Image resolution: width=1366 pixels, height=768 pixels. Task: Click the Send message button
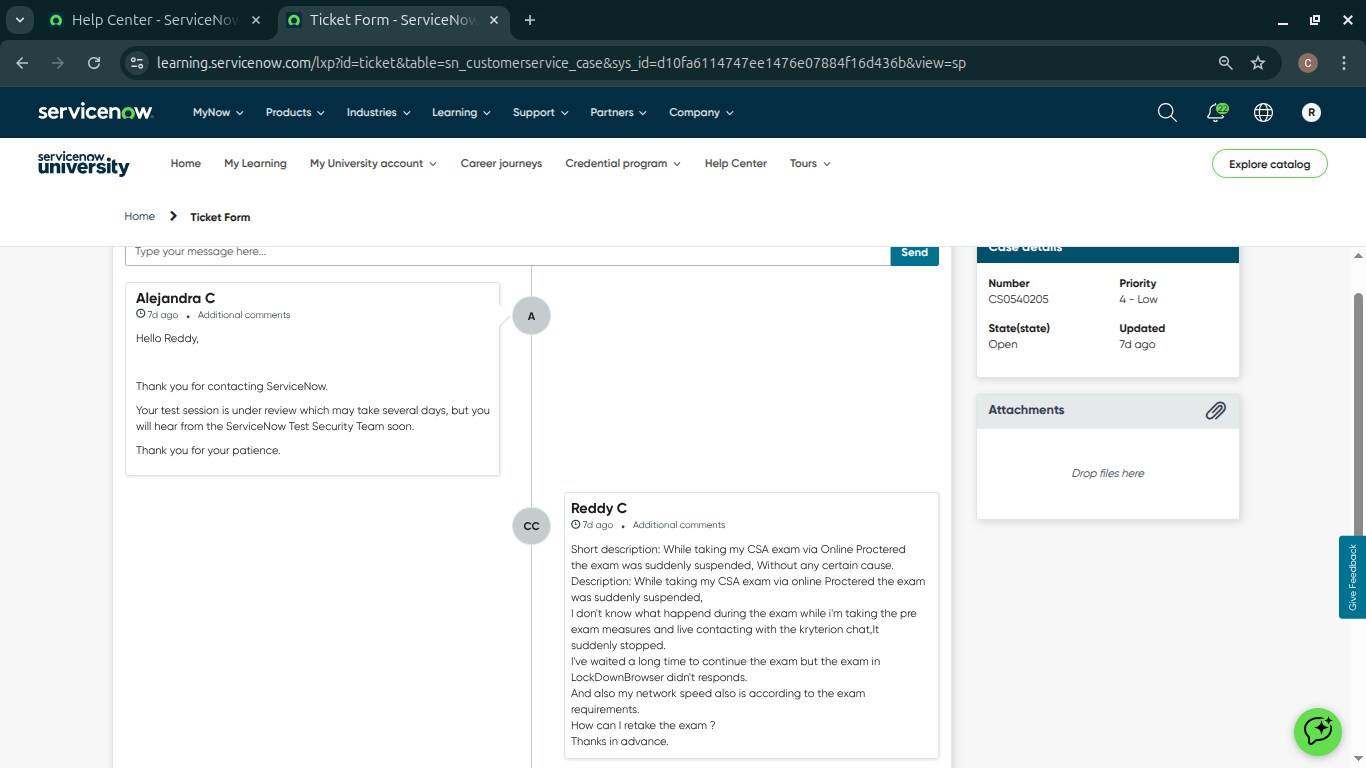[x=914, y=253]
